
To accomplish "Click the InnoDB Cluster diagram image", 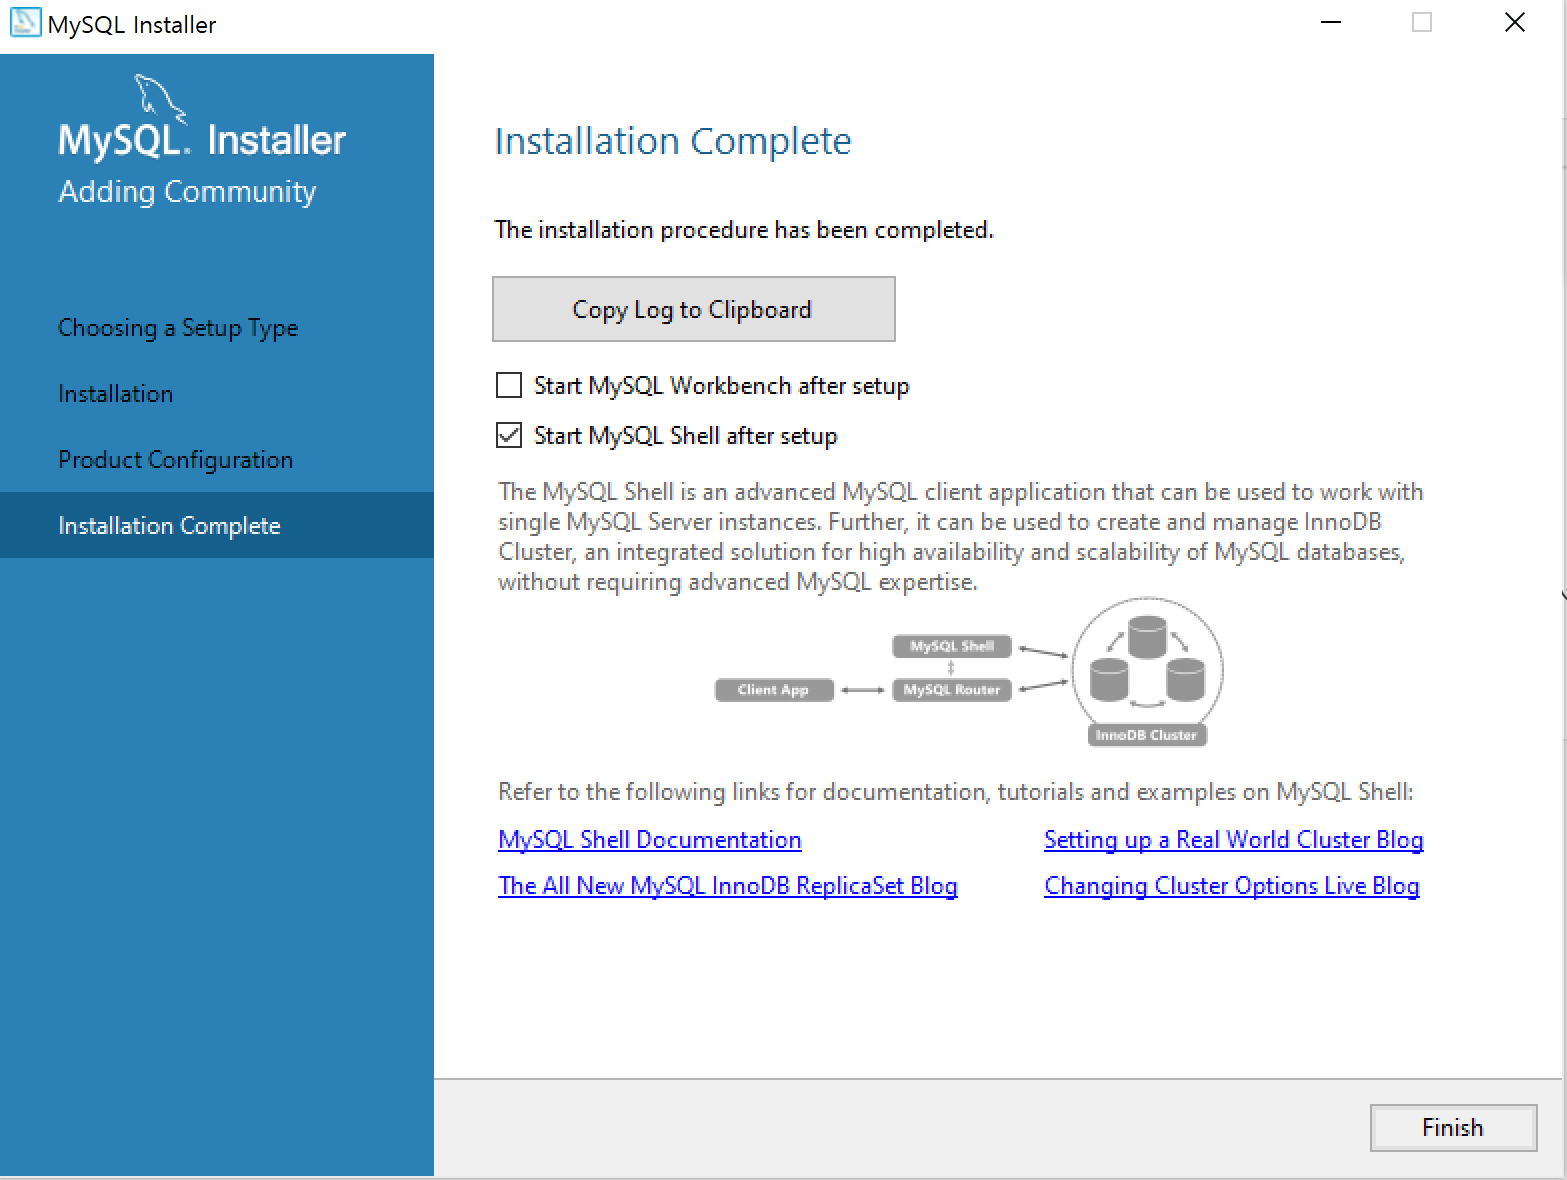I will 969,672.
